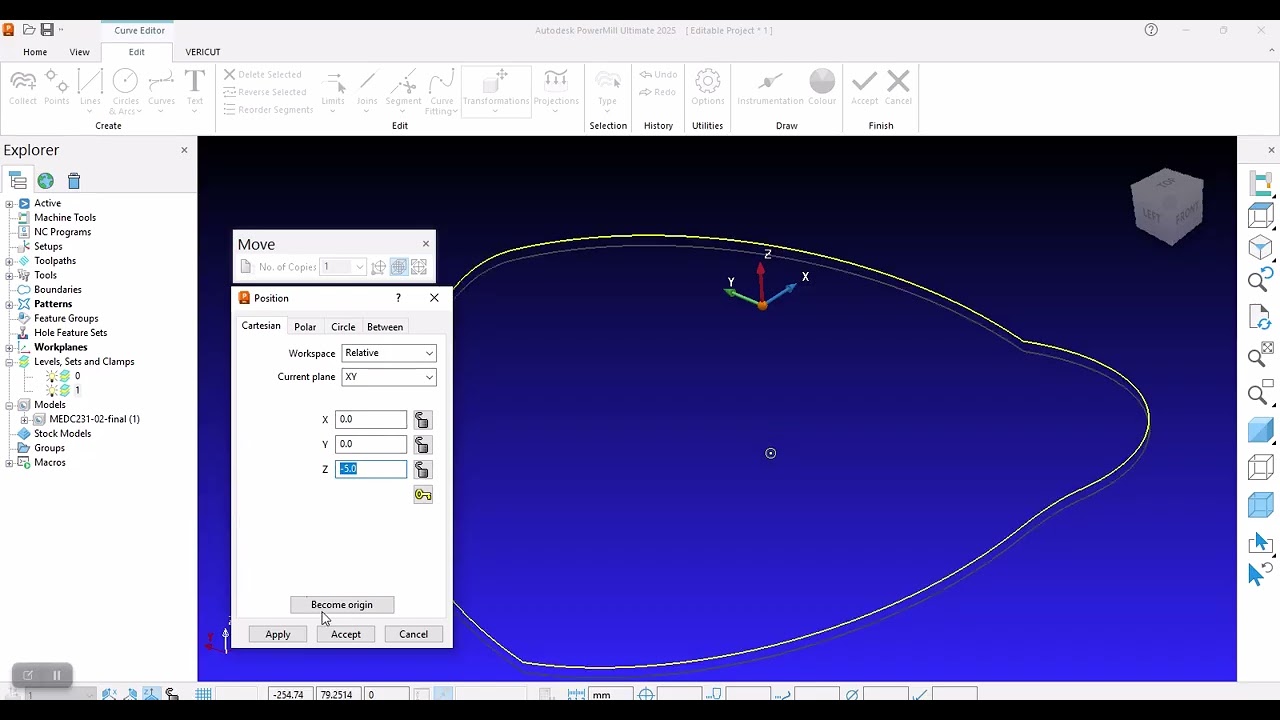1280x720 pixels.
Task: Open the Explorer recycle bin tab
Action: pyautogui.click(x=74, y=181)
